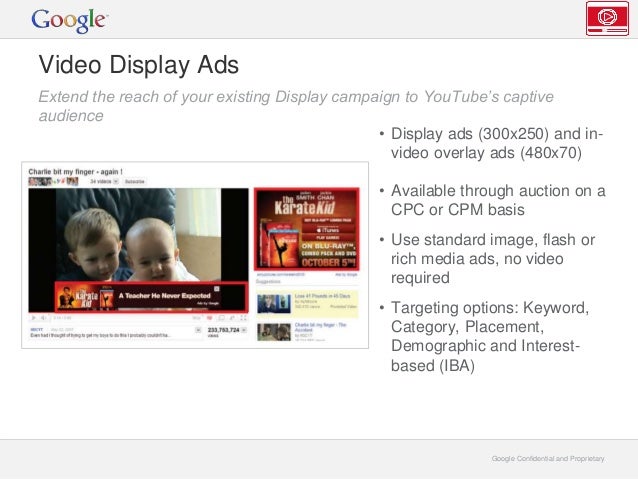638x479 pixels.
Task: Click the iTunes button in Karate Kid ad
Action: coord(328,230)
